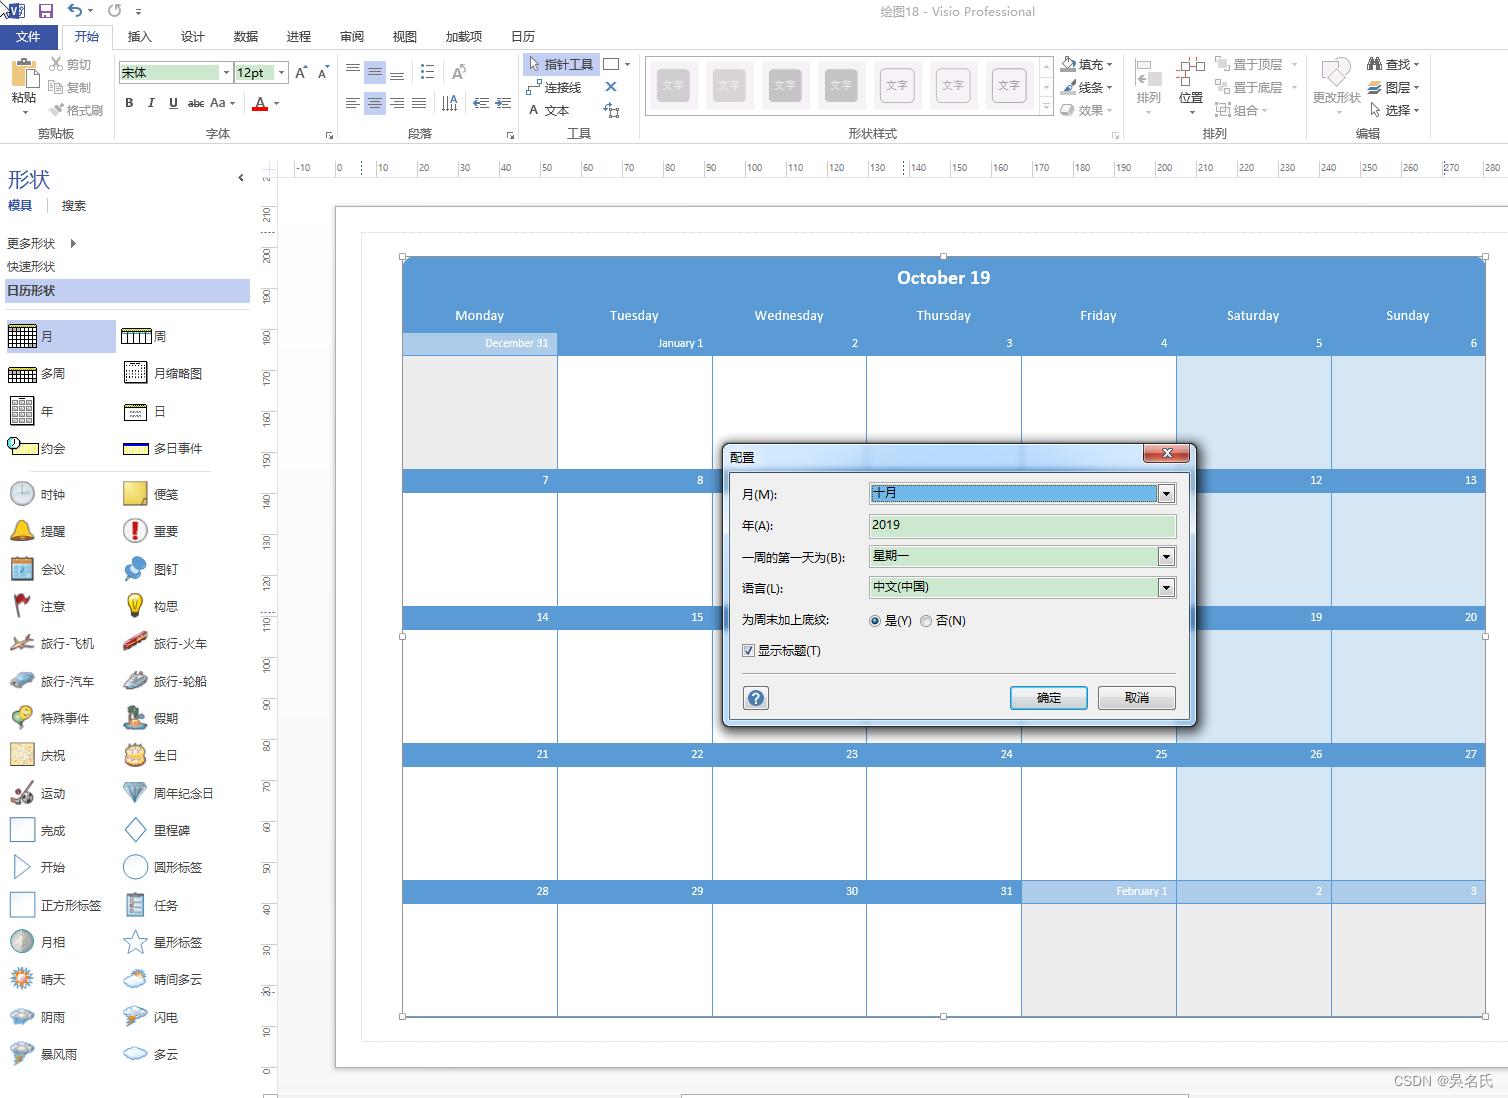Toggle italic formatting
Screen dimensions: 1508x1098
pyautogui.click(x=151, y=103)
